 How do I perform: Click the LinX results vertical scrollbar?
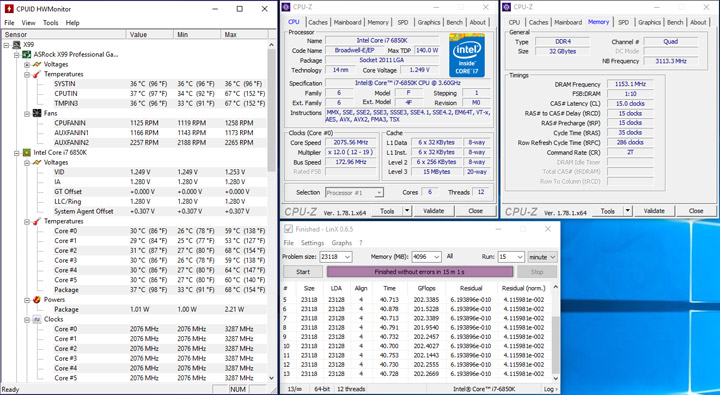[555, 333]
